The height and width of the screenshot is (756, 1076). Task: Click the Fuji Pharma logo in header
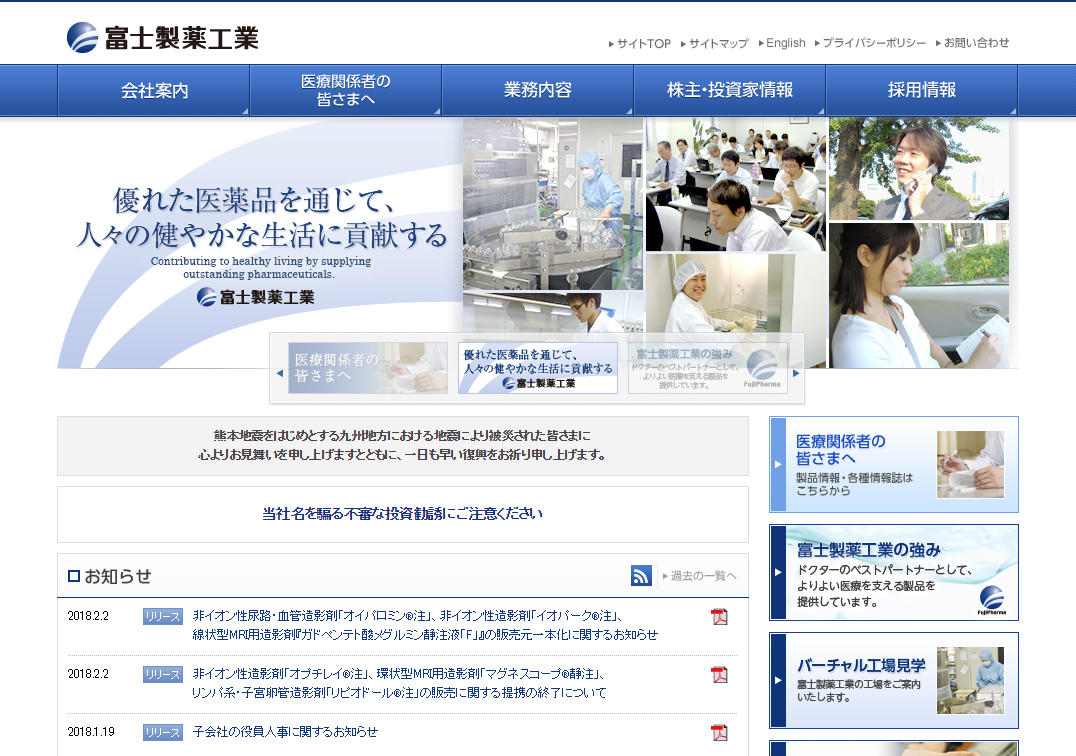(163, 38)
